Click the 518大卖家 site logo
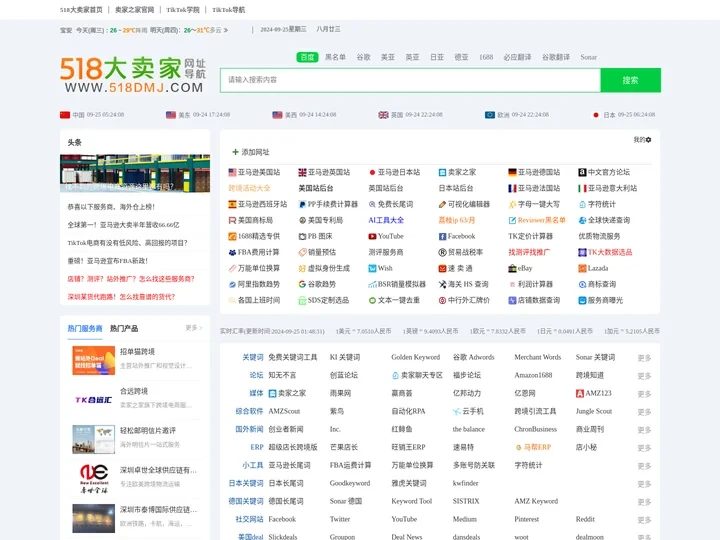Viewport: 720px width, 540px height. pos(133,74)
